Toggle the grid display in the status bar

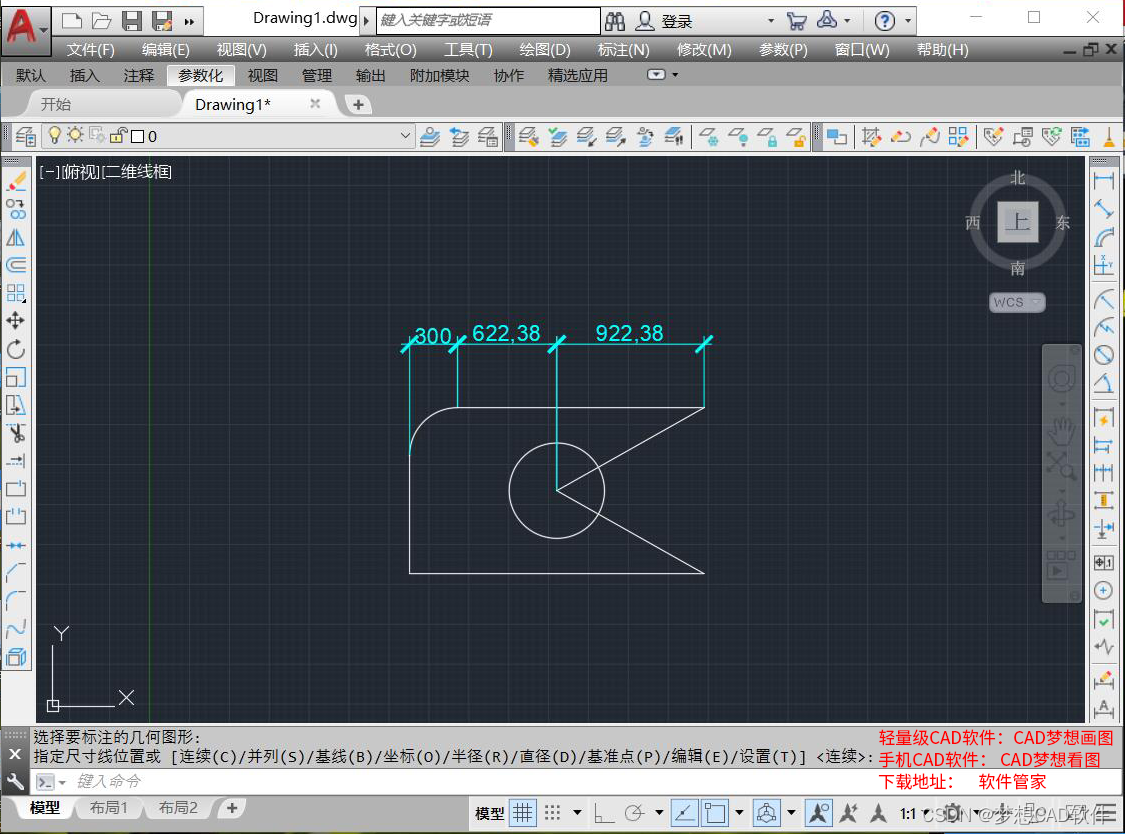522,813
